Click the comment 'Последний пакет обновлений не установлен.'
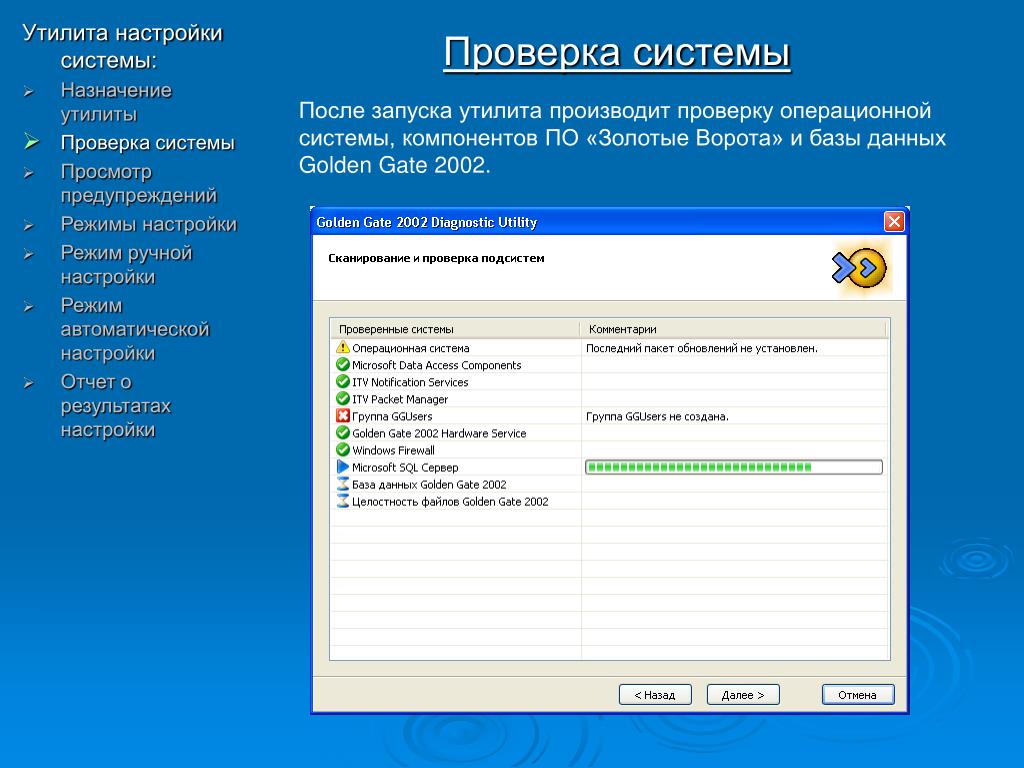1024x768 pixels. (701, 348)
